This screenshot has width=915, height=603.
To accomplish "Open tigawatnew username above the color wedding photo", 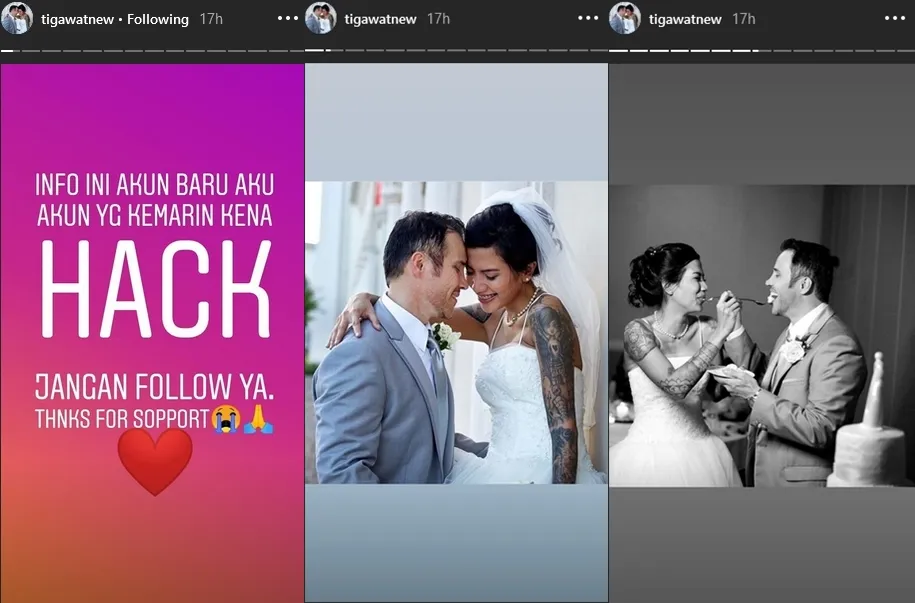I will [x=382, y=19].
